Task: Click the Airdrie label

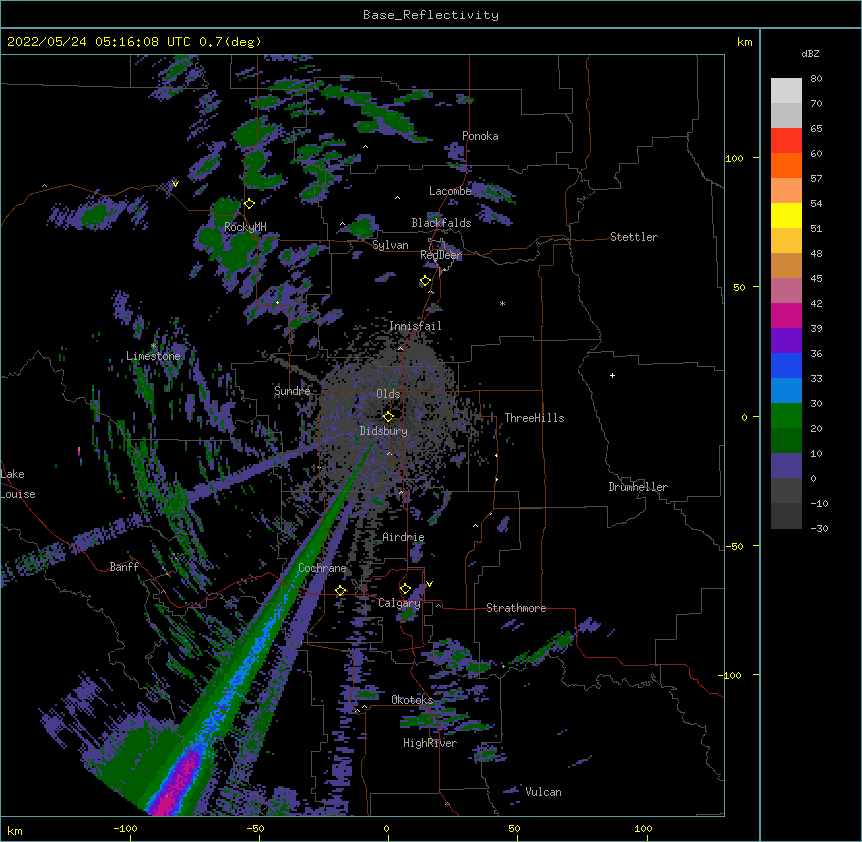Action: [x=403, y=537]
